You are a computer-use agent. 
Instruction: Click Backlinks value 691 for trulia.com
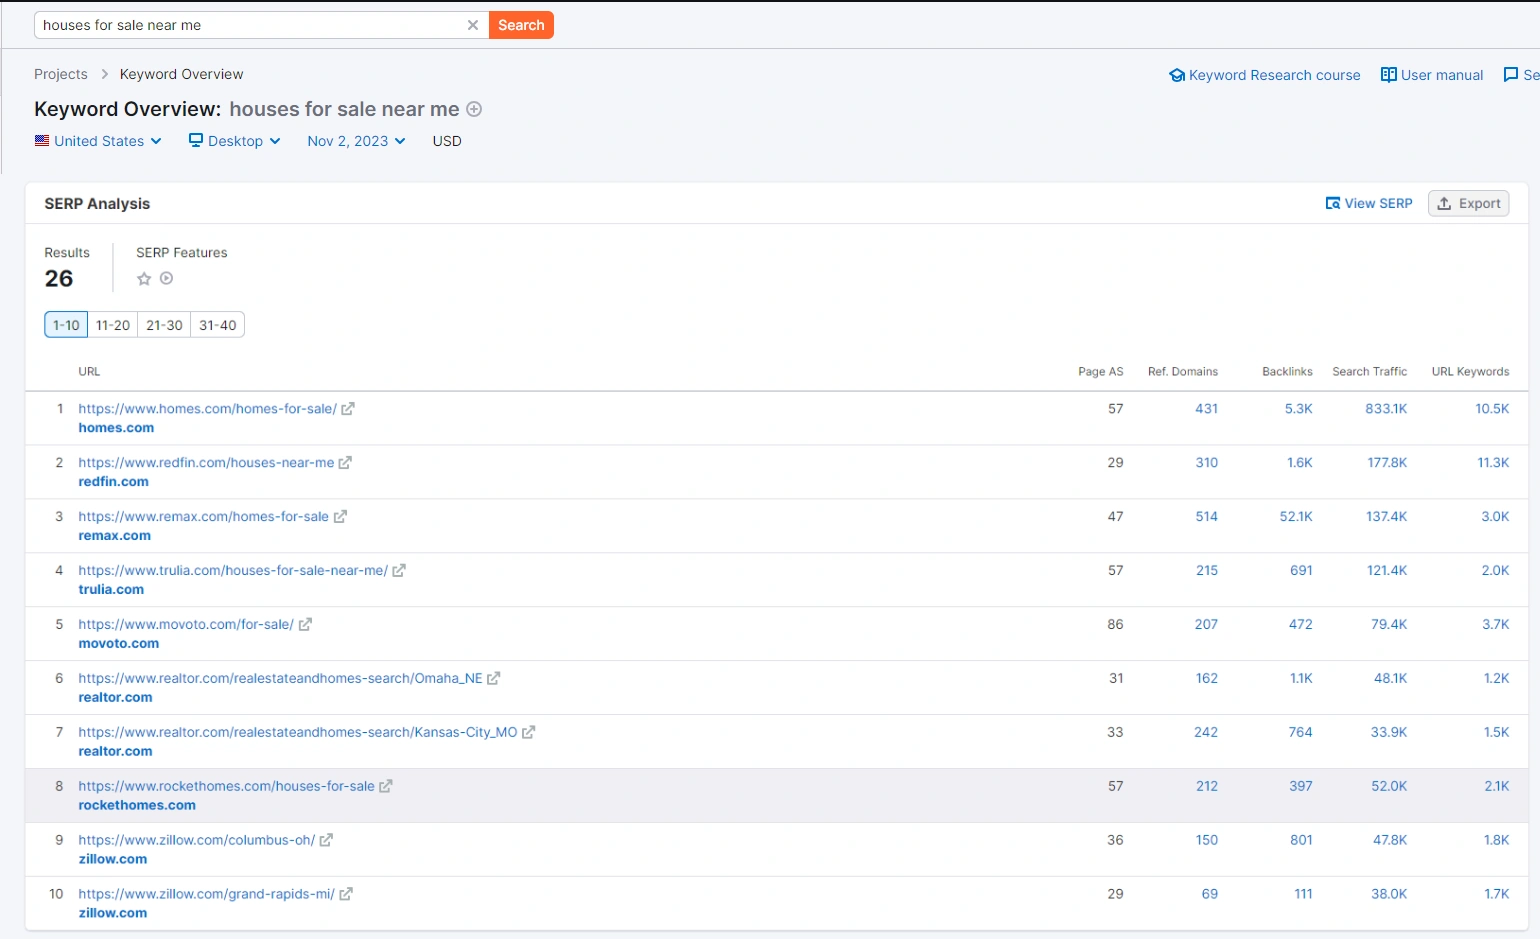(1301, 571)
